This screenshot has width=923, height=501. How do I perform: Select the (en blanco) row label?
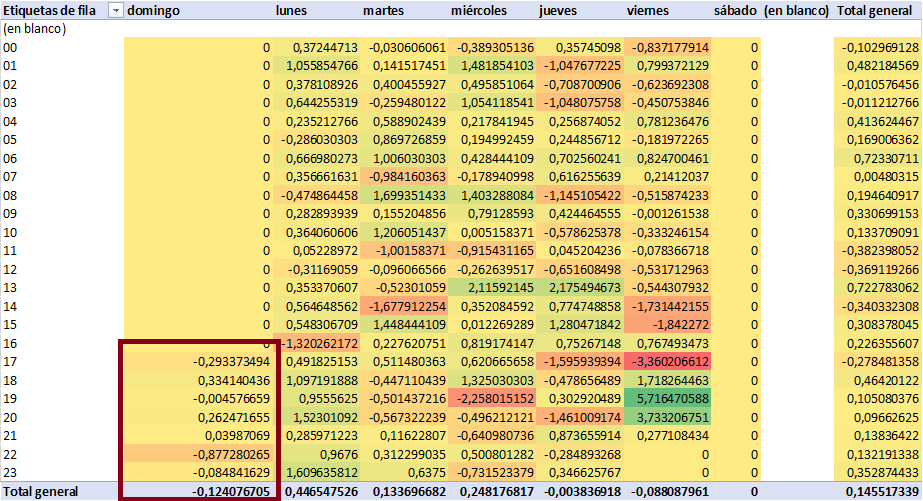(34, 28)
